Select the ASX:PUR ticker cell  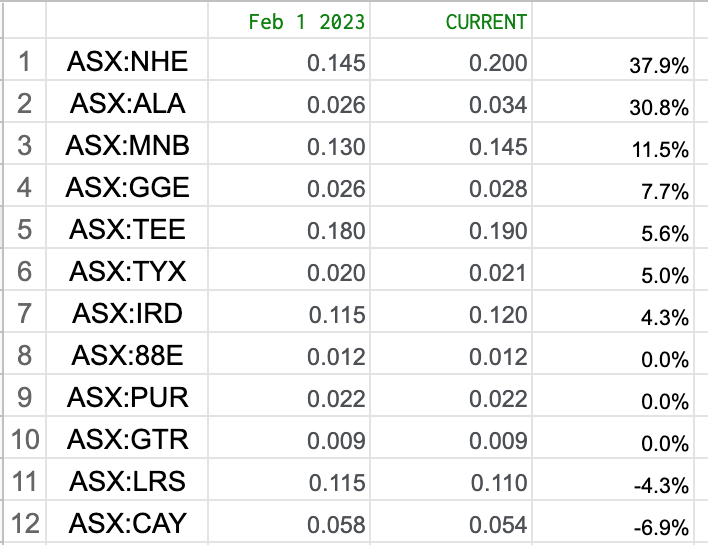pyautogui.click(x=127, y=396)
